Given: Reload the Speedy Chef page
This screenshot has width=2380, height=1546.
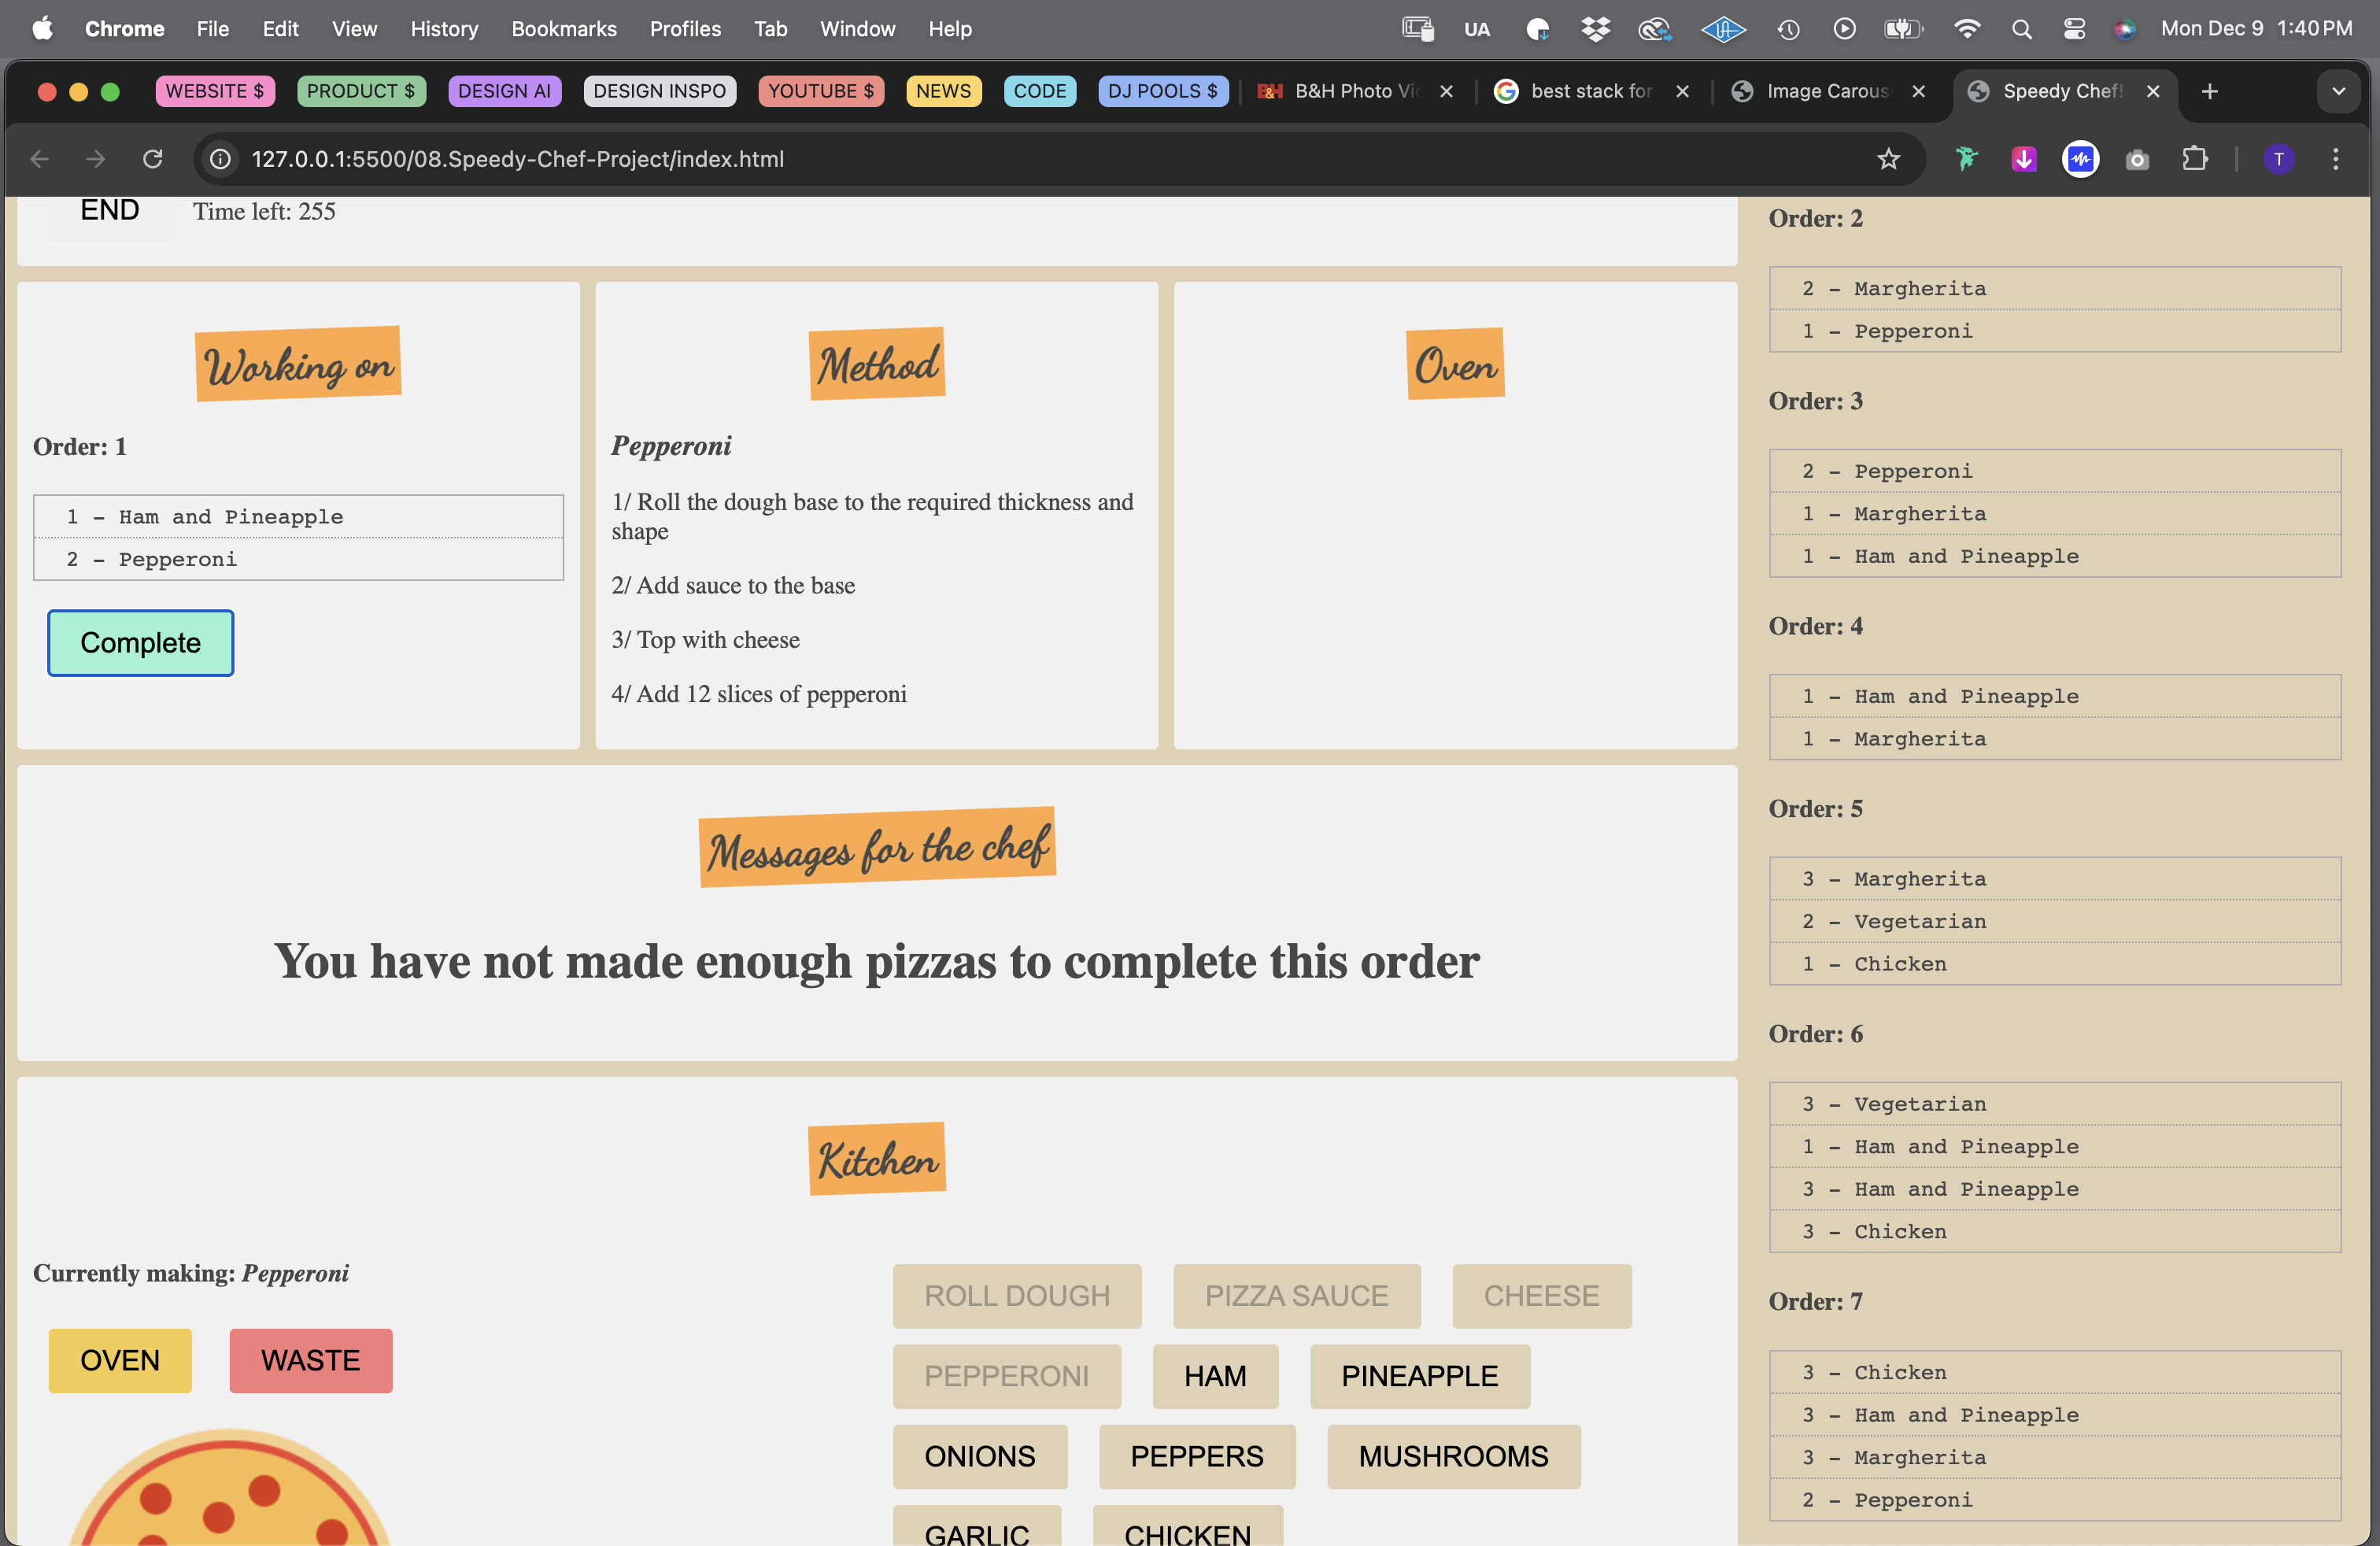Looking at the screenshot, I should click(x=152, y=159).
